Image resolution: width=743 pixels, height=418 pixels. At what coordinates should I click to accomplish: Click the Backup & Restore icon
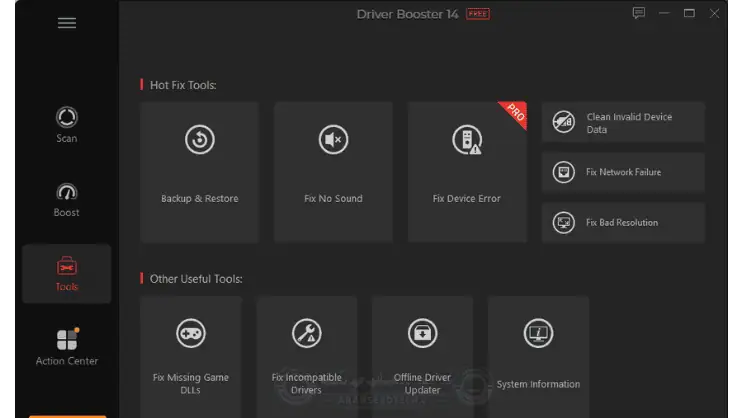tap(199, 139)
